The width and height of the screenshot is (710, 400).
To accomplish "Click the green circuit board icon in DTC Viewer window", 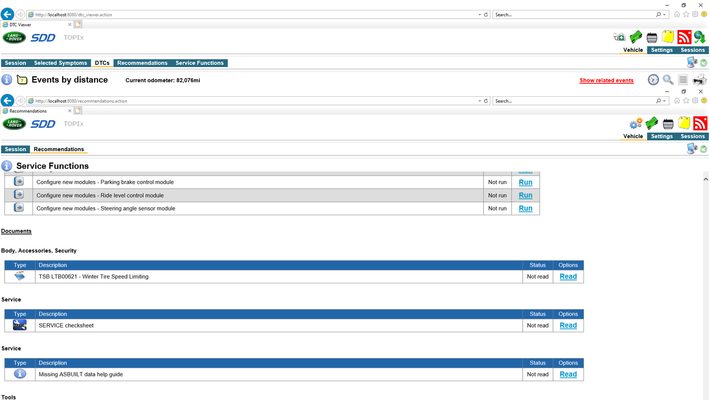I will 636,37.
